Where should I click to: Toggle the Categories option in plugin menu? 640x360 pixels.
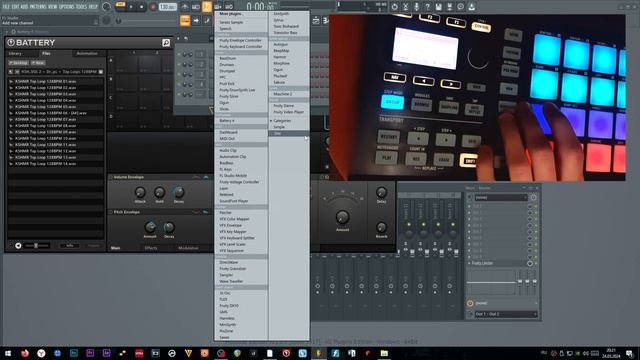282,121
